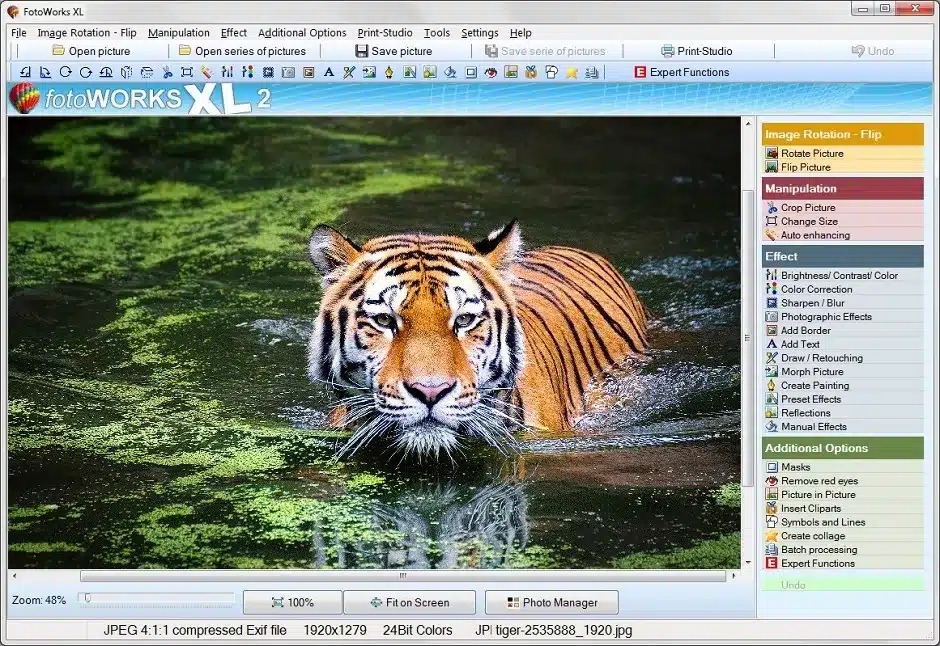Select the Add Text 'A' toolbar icon
940x646 pixels.
(x=329, y=73)
